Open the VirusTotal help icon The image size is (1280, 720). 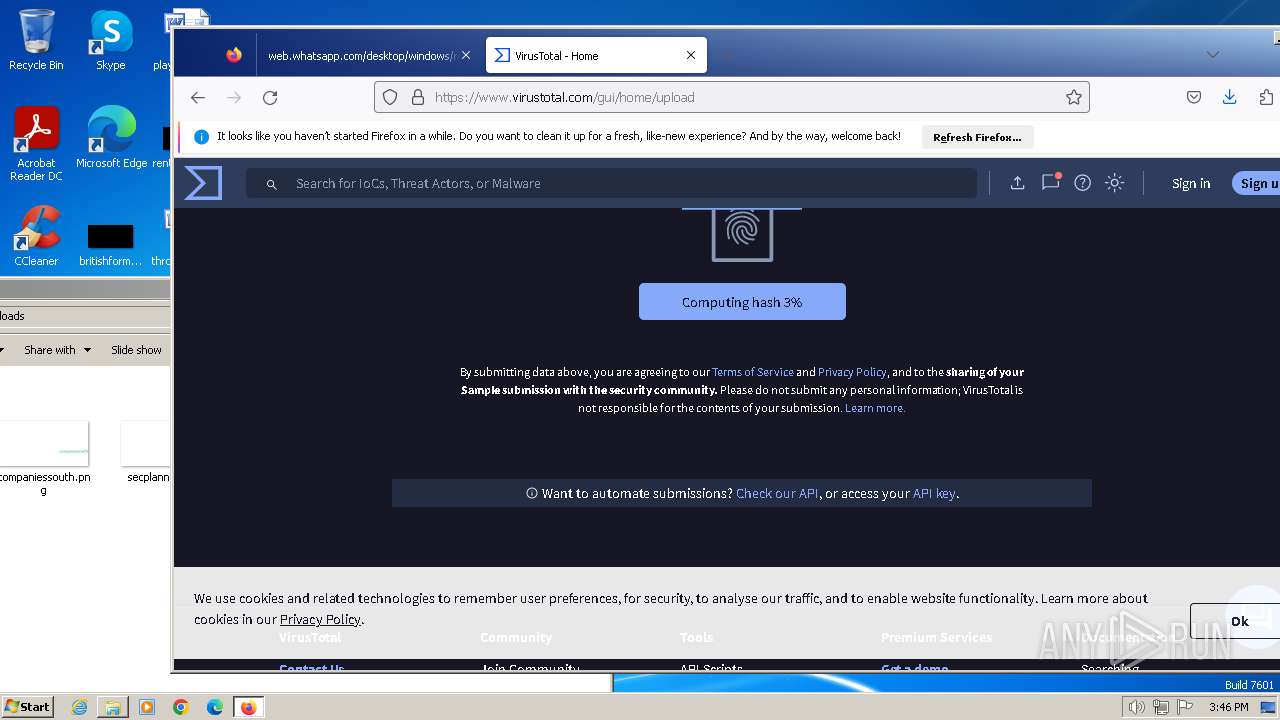[1082, 183]
